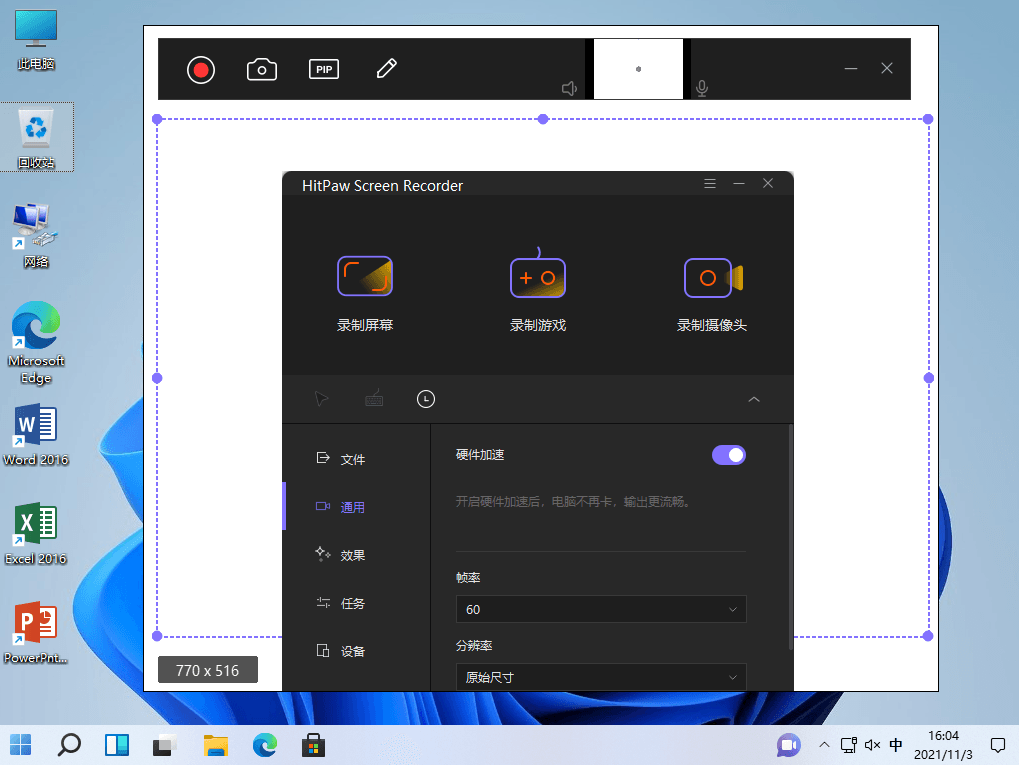Minimize the recording toolbar

click(x=851, y=68)
